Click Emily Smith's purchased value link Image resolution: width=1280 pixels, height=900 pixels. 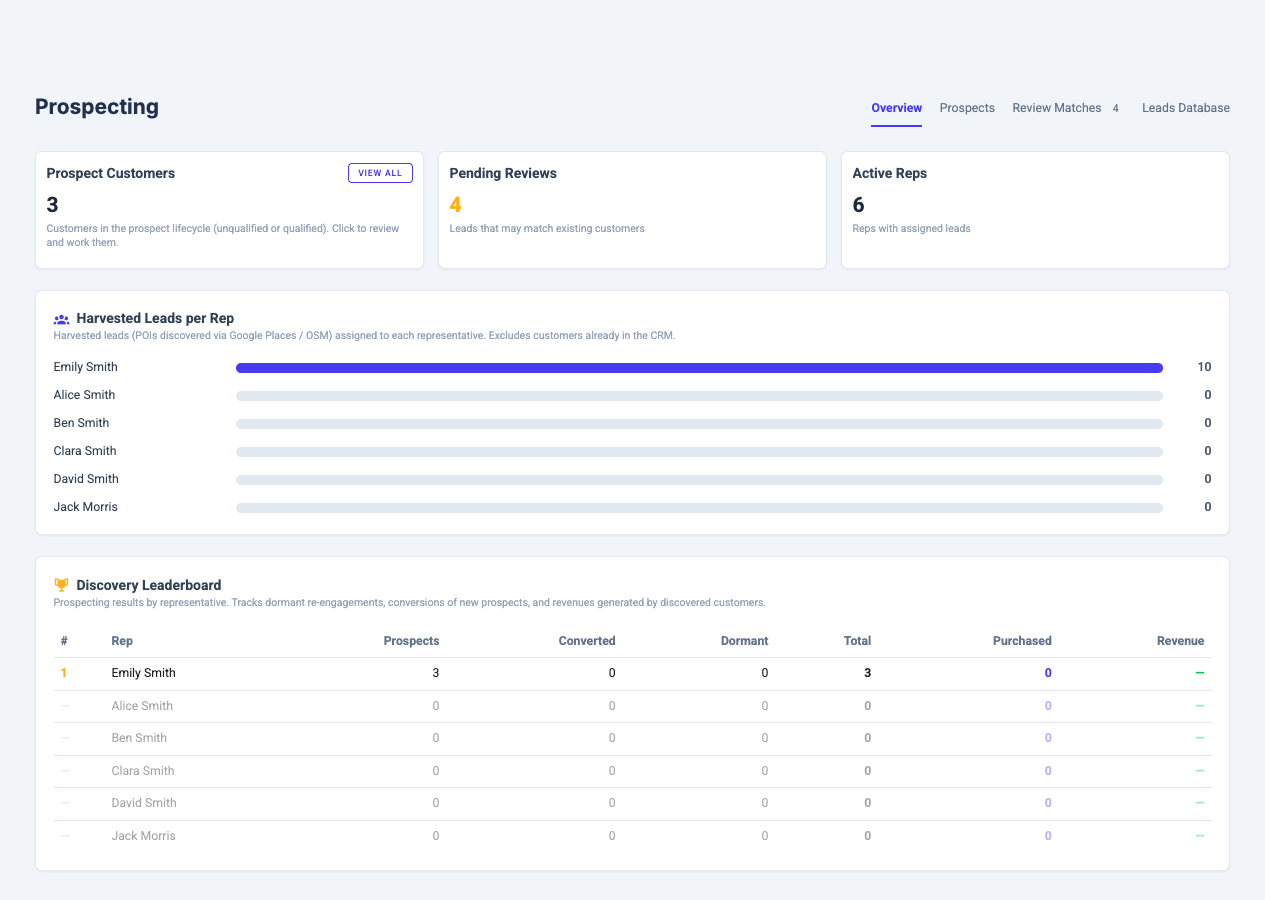coord(1048,673)
